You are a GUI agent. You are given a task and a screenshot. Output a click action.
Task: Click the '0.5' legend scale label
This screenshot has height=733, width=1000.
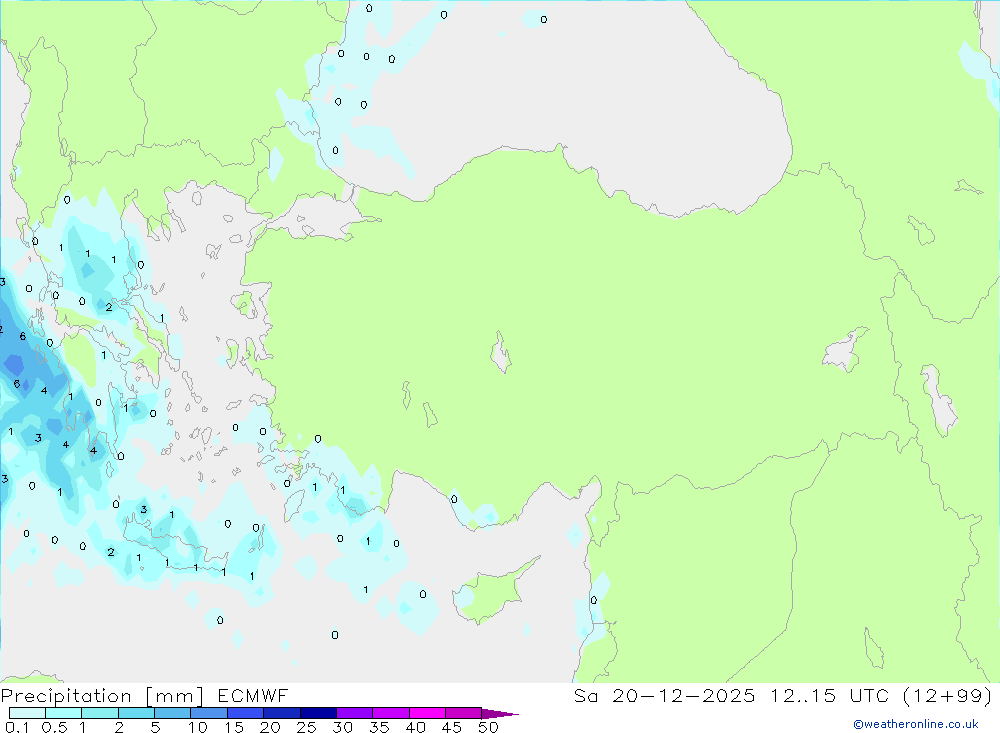tap(54, 727)
